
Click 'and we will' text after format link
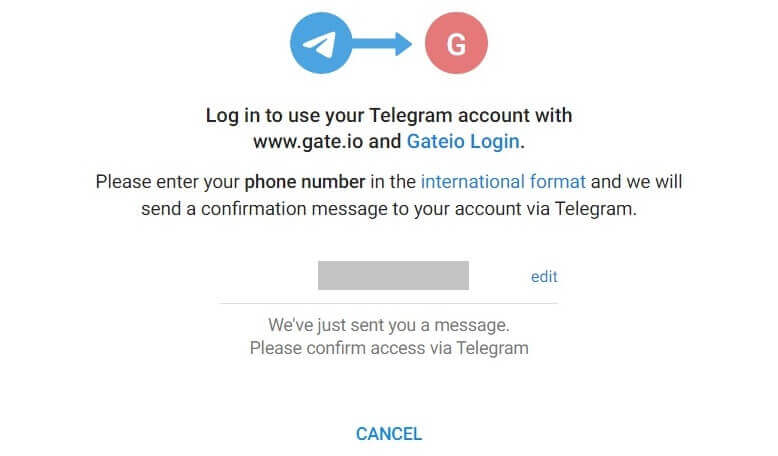pyautogui.click(x=636, y=182)
